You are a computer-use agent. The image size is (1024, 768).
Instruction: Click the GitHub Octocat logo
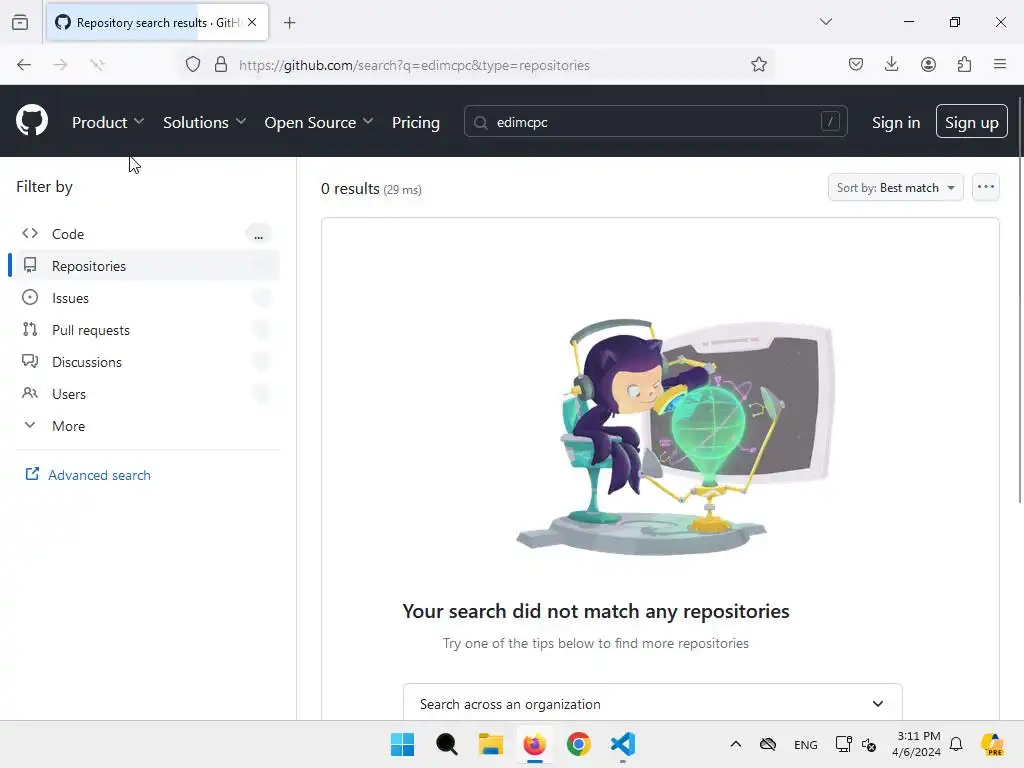(31, 121)
